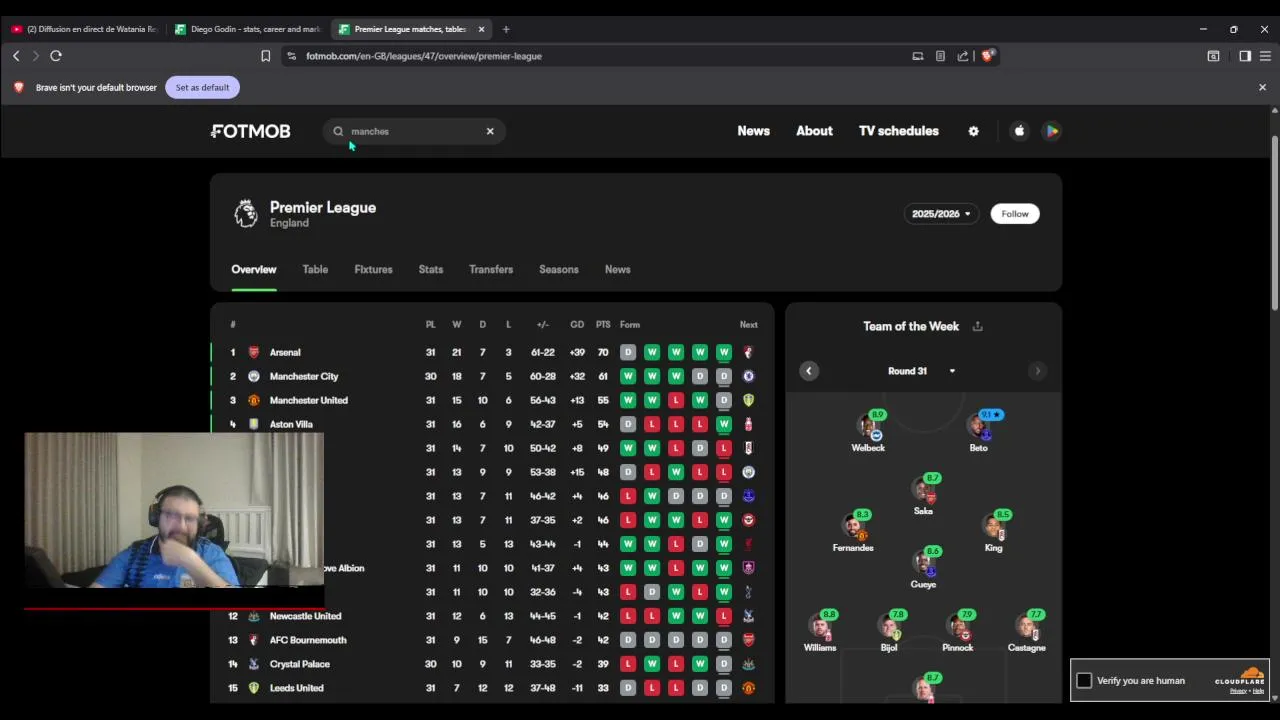The width and height of the screenshot is (1280, 720).
Task: Open Welbeck's player card
Action: tap(868, 431)
